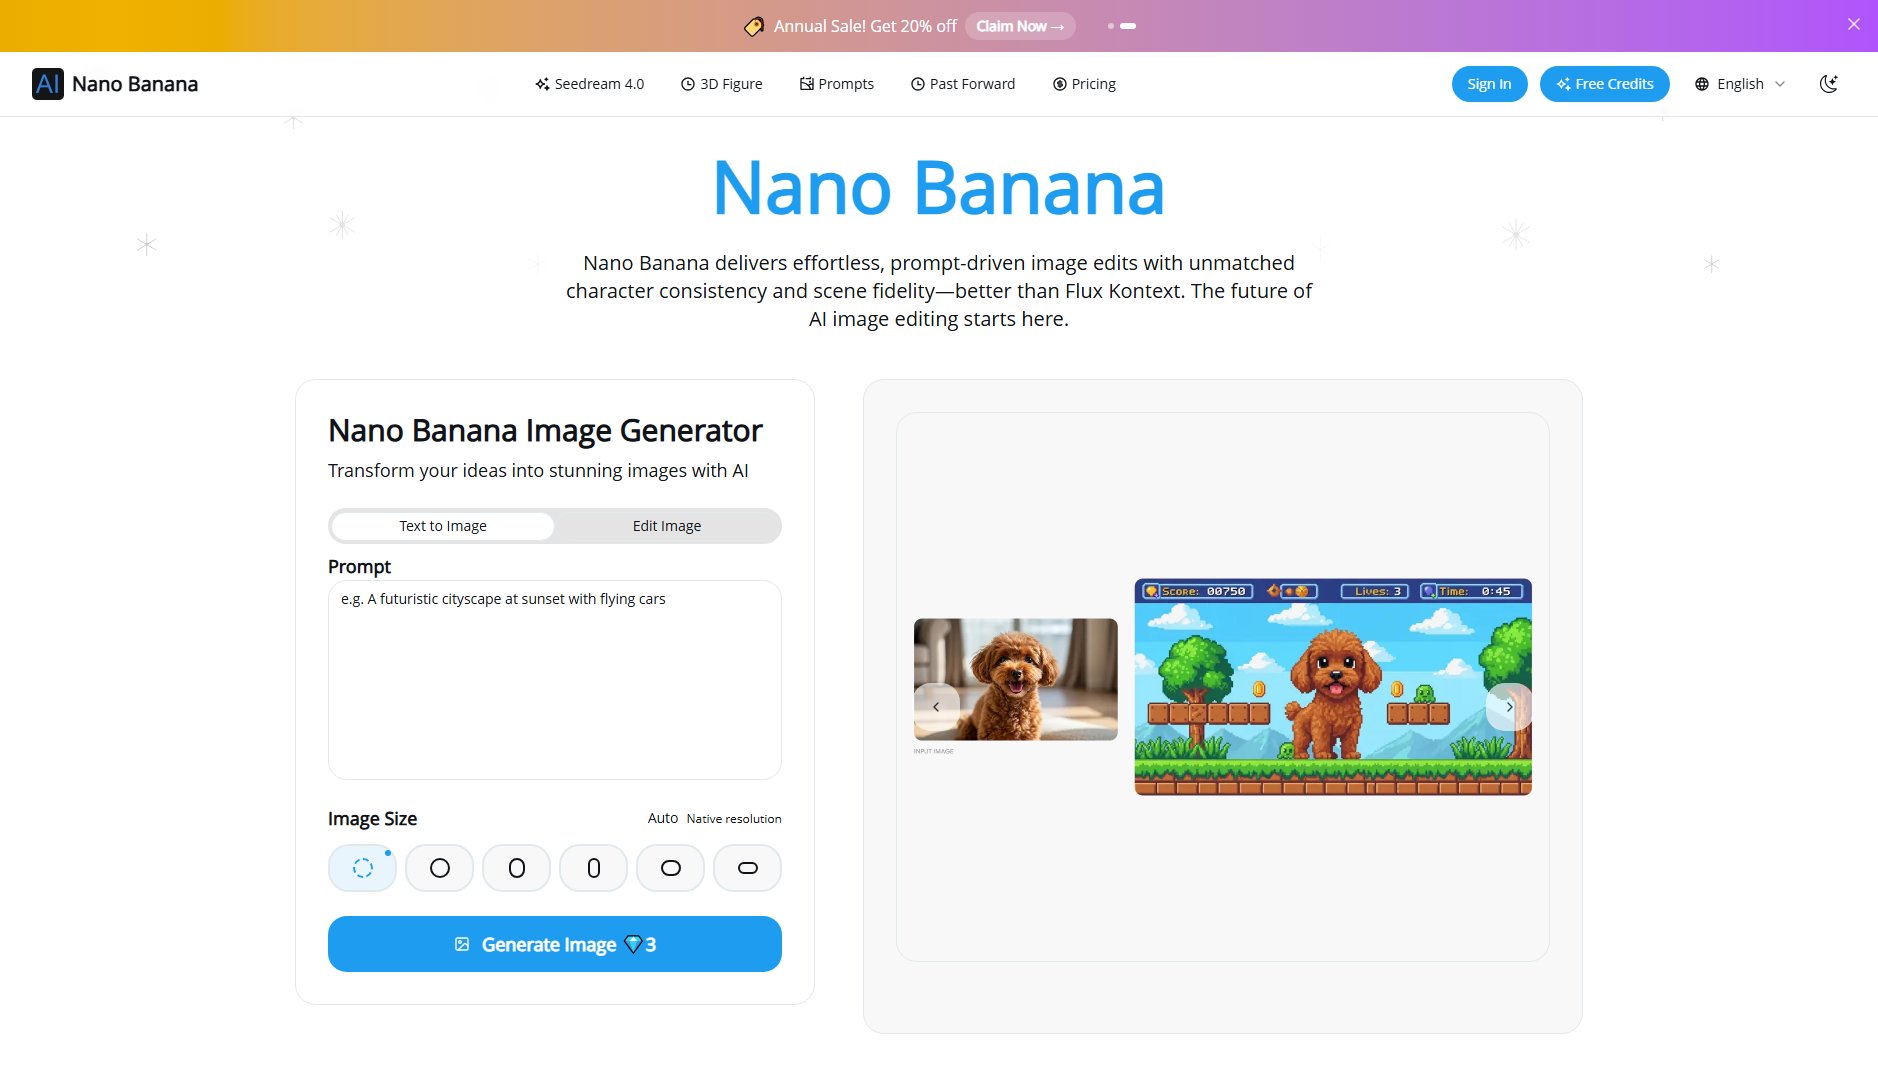Open Past Forward in the navigation
Viewport: 1878px width, 1077px height.
(962, 84)
